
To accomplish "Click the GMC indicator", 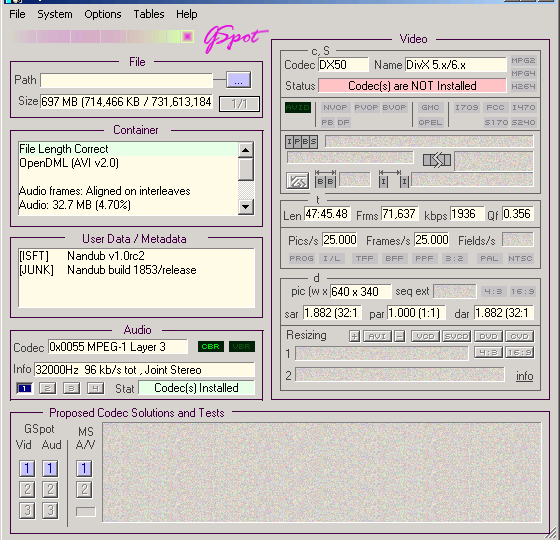I will (430, 108).
